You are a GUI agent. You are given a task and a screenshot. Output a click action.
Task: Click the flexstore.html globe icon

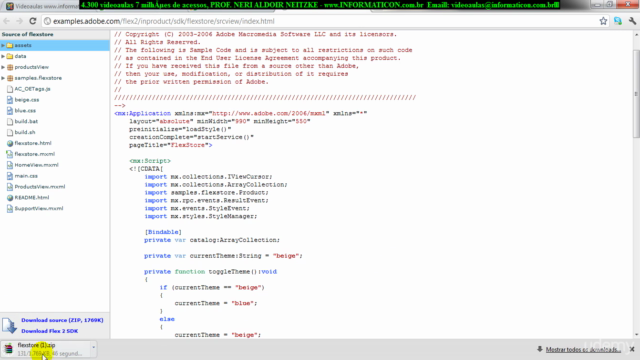point(10,143)
